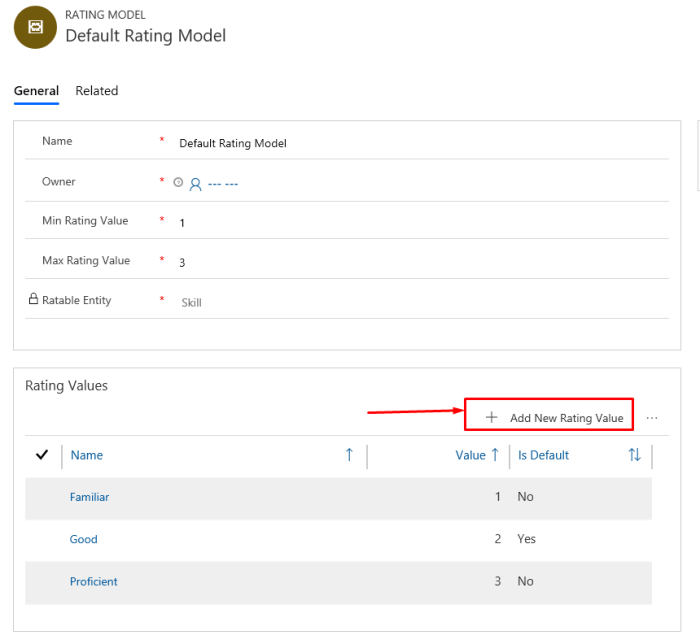Screen dimensions: 700x644
Task: Open the Owner user link
Action: tap(223, 184)
